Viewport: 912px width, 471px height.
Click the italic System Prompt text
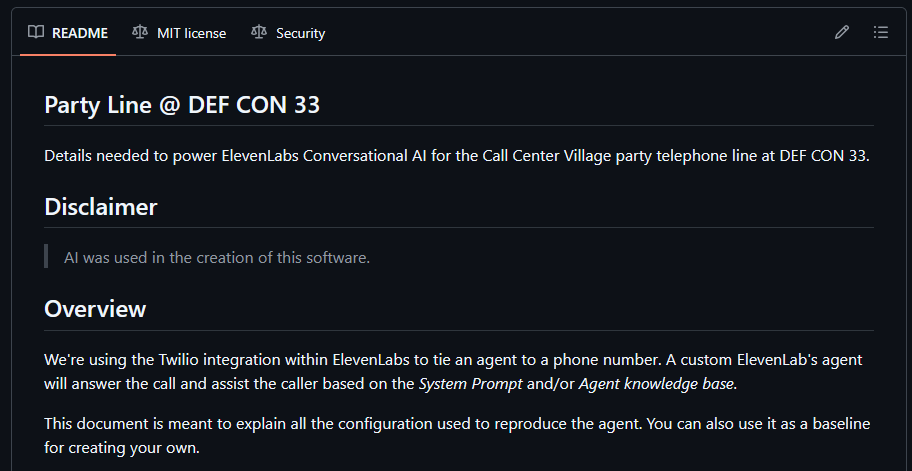click(x=471, y=384)
